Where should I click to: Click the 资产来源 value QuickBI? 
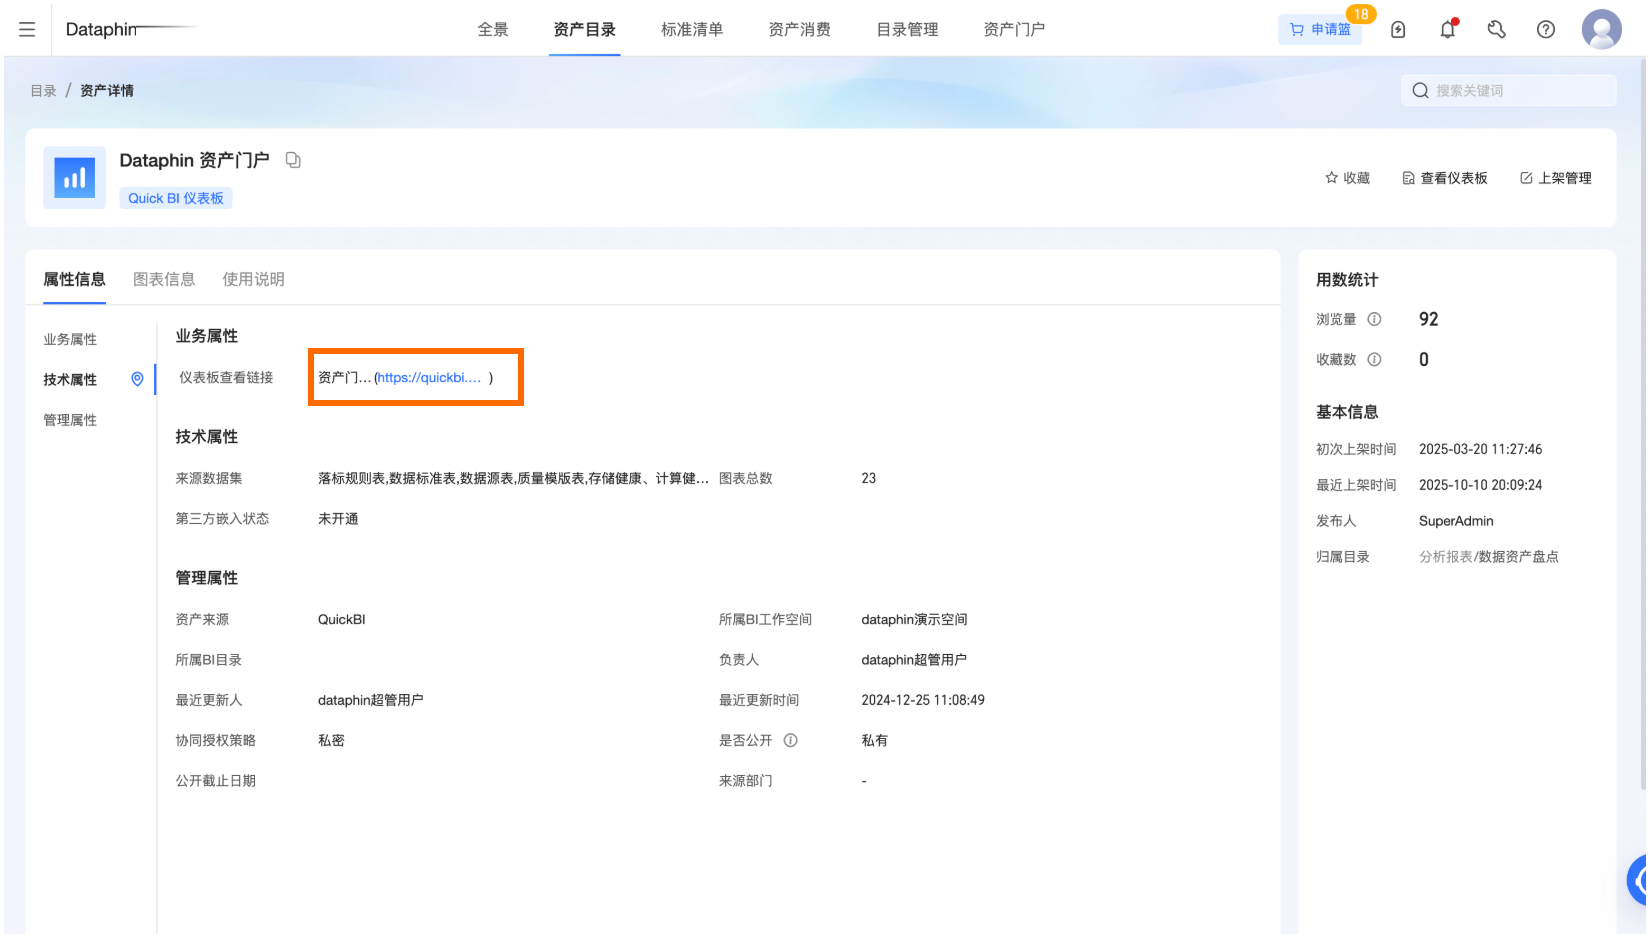click(x=342, y=619)
